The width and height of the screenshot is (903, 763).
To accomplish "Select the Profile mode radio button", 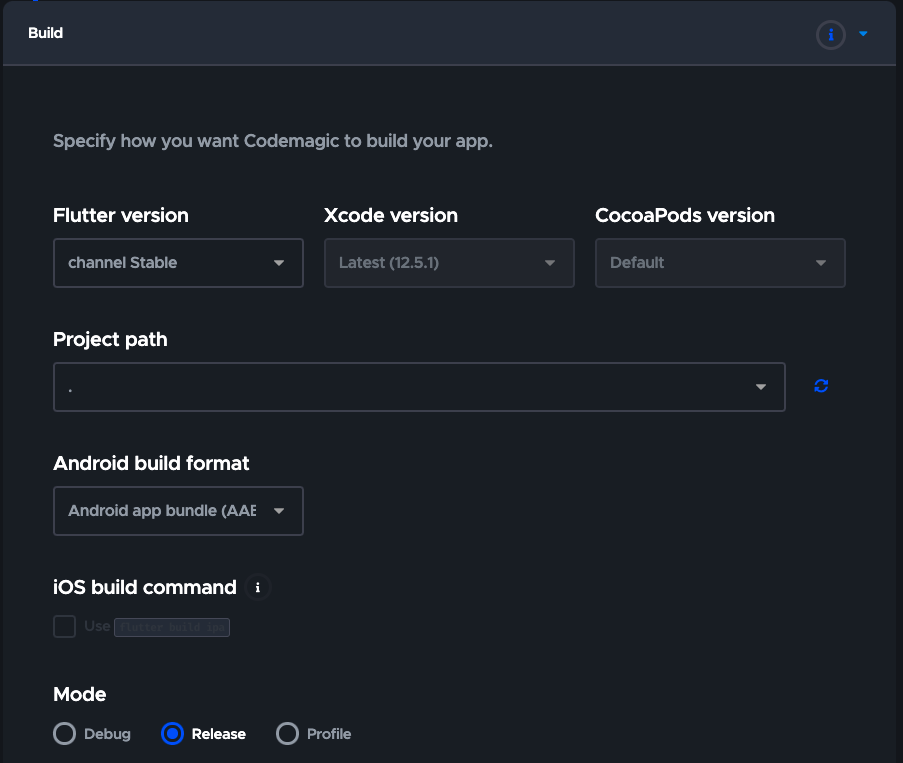I will coord(288,734).
